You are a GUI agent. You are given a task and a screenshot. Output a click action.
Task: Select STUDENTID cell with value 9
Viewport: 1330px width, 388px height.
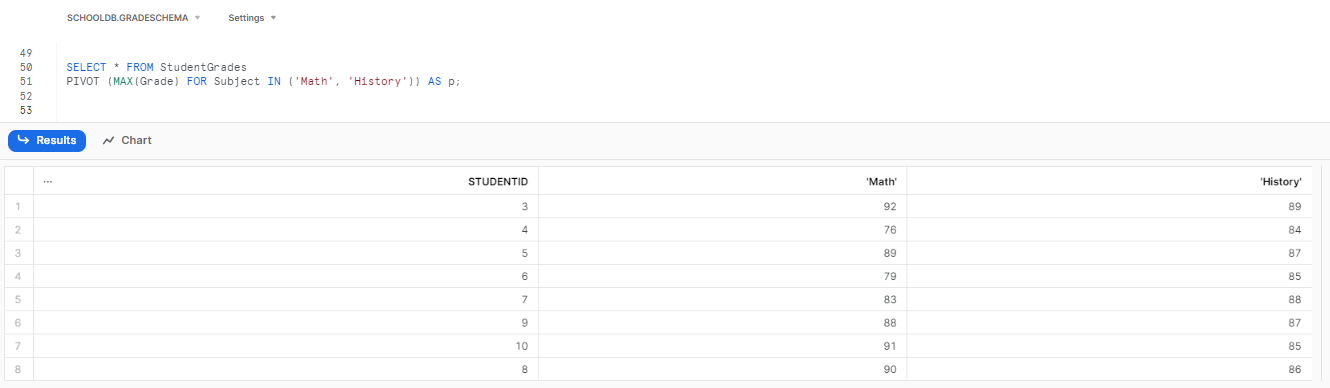coord(286,323)
